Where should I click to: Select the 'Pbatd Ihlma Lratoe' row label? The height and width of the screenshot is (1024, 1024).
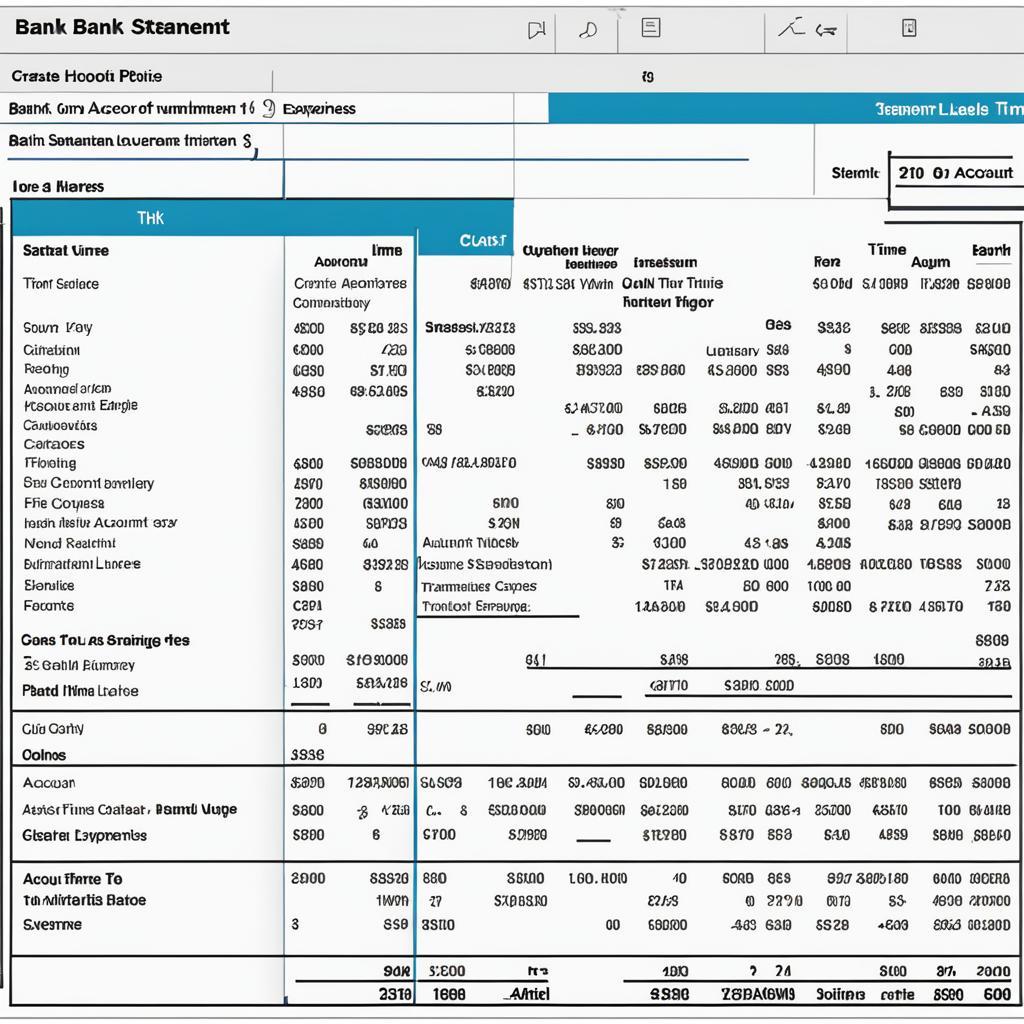click(x=80, y=691)
